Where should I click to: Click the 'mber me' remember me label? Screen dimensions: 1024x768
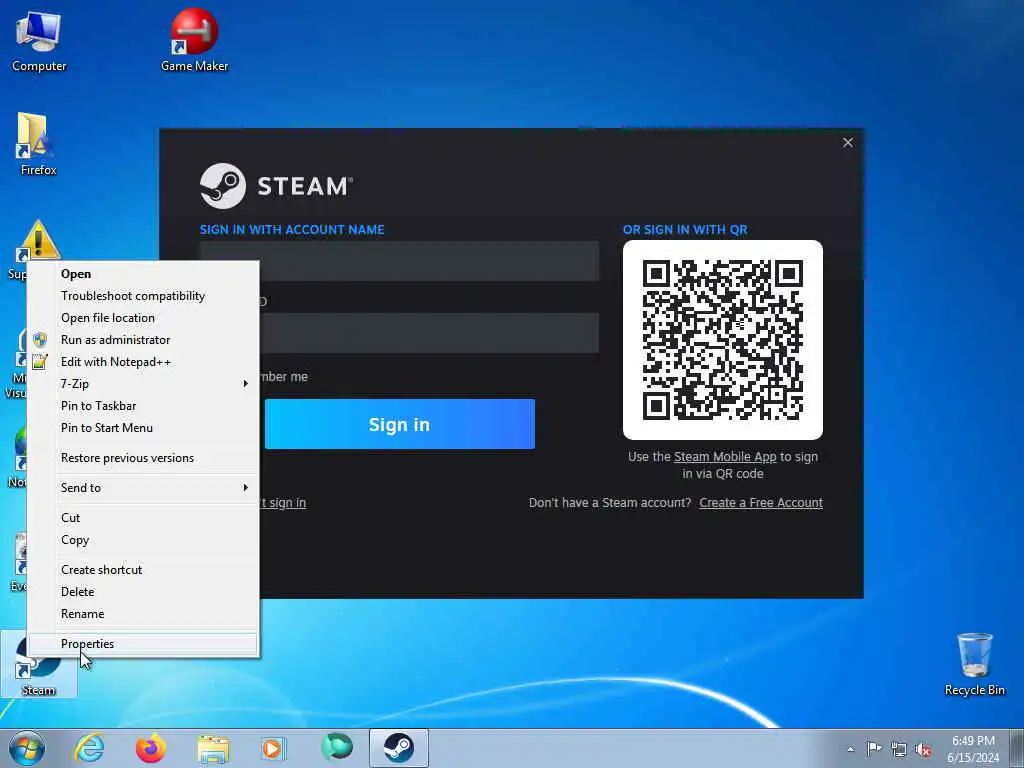(x=284, y=377)
